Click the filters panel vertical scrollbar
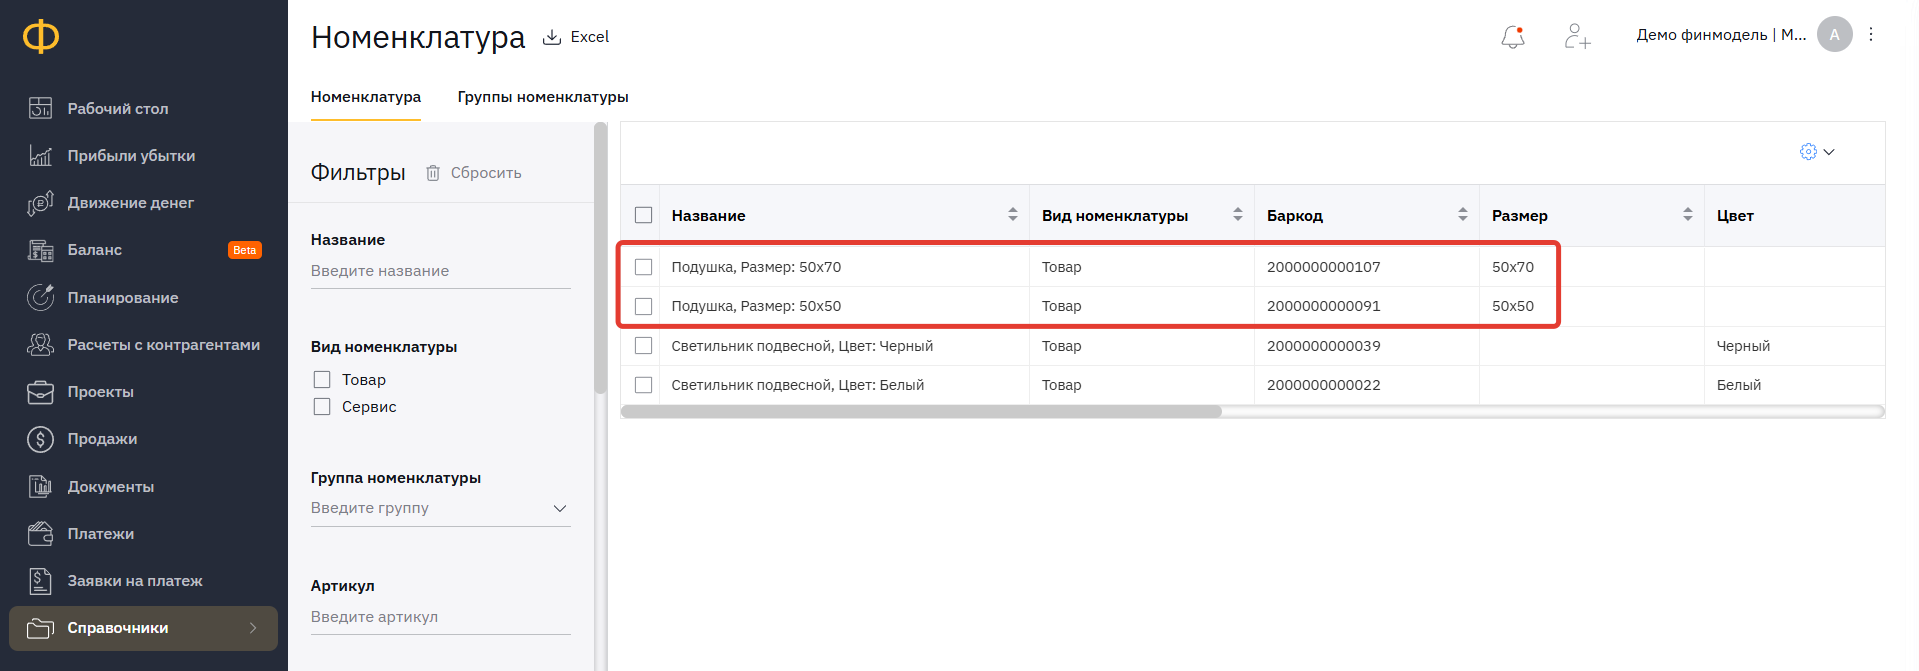The height and width of the screenshot is (671, 1919). click(x=600, y=258)
